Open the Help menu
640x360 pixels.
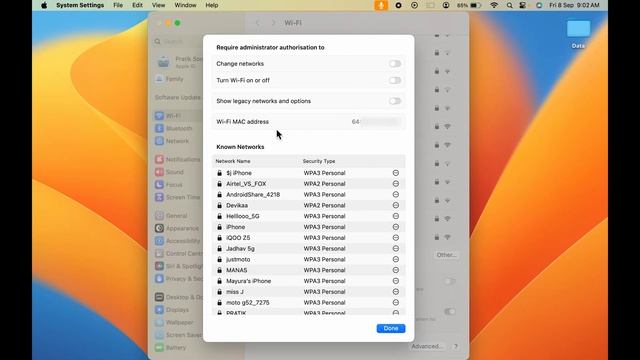211,5
